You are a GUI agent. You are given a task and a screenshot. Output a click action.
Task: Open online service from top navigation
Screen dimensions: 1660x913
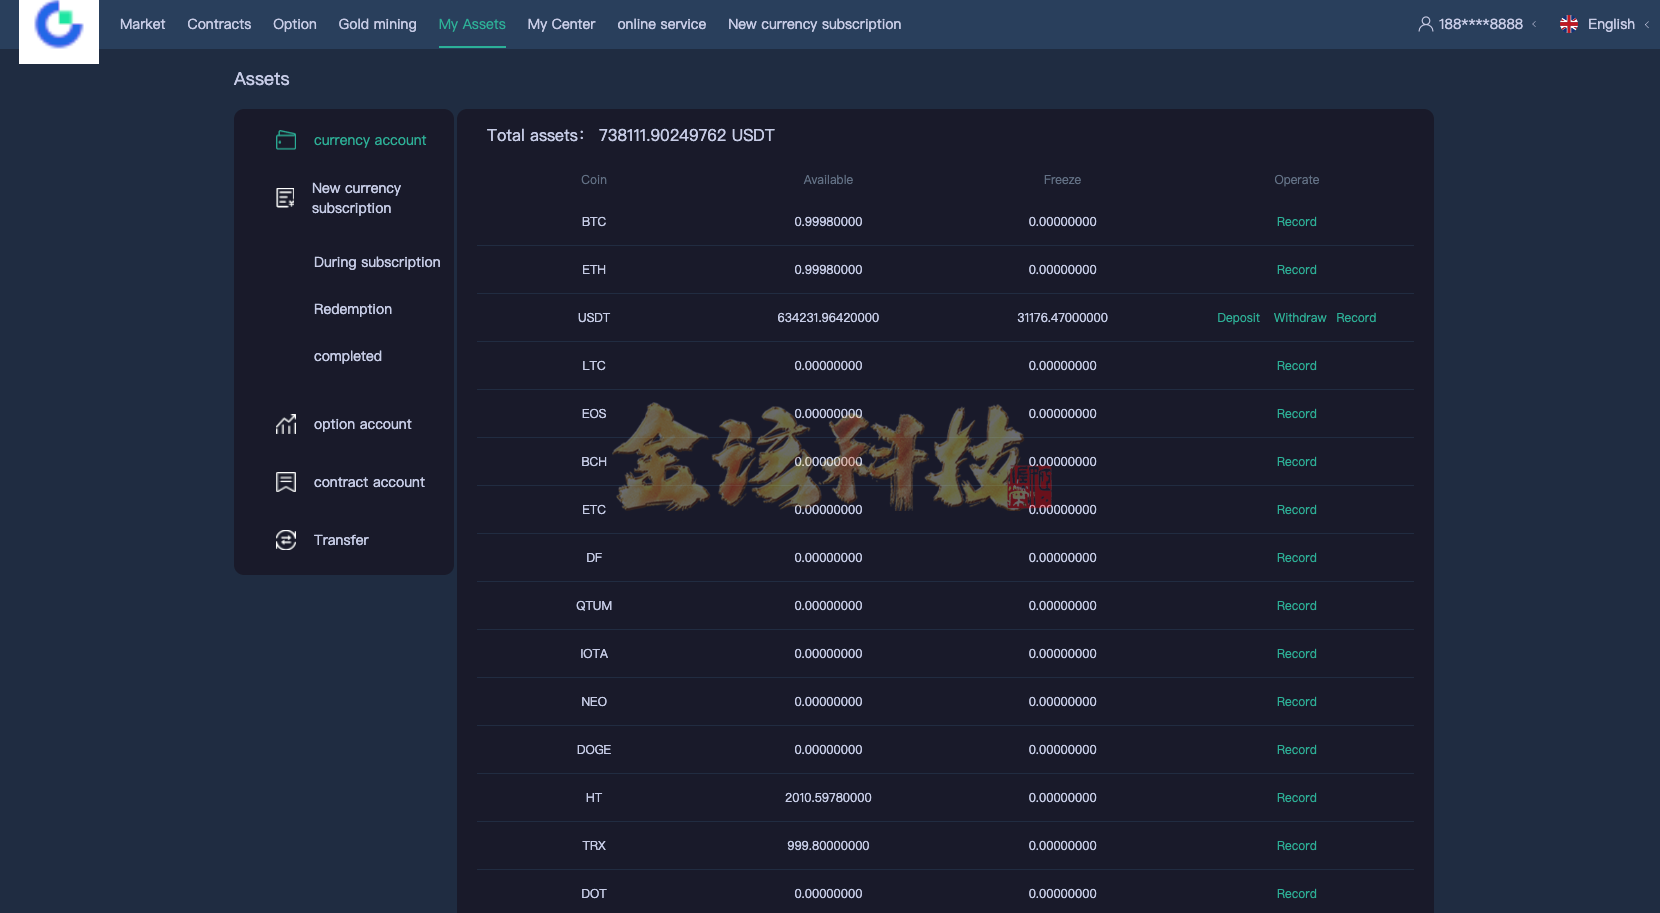click(661, 24)
